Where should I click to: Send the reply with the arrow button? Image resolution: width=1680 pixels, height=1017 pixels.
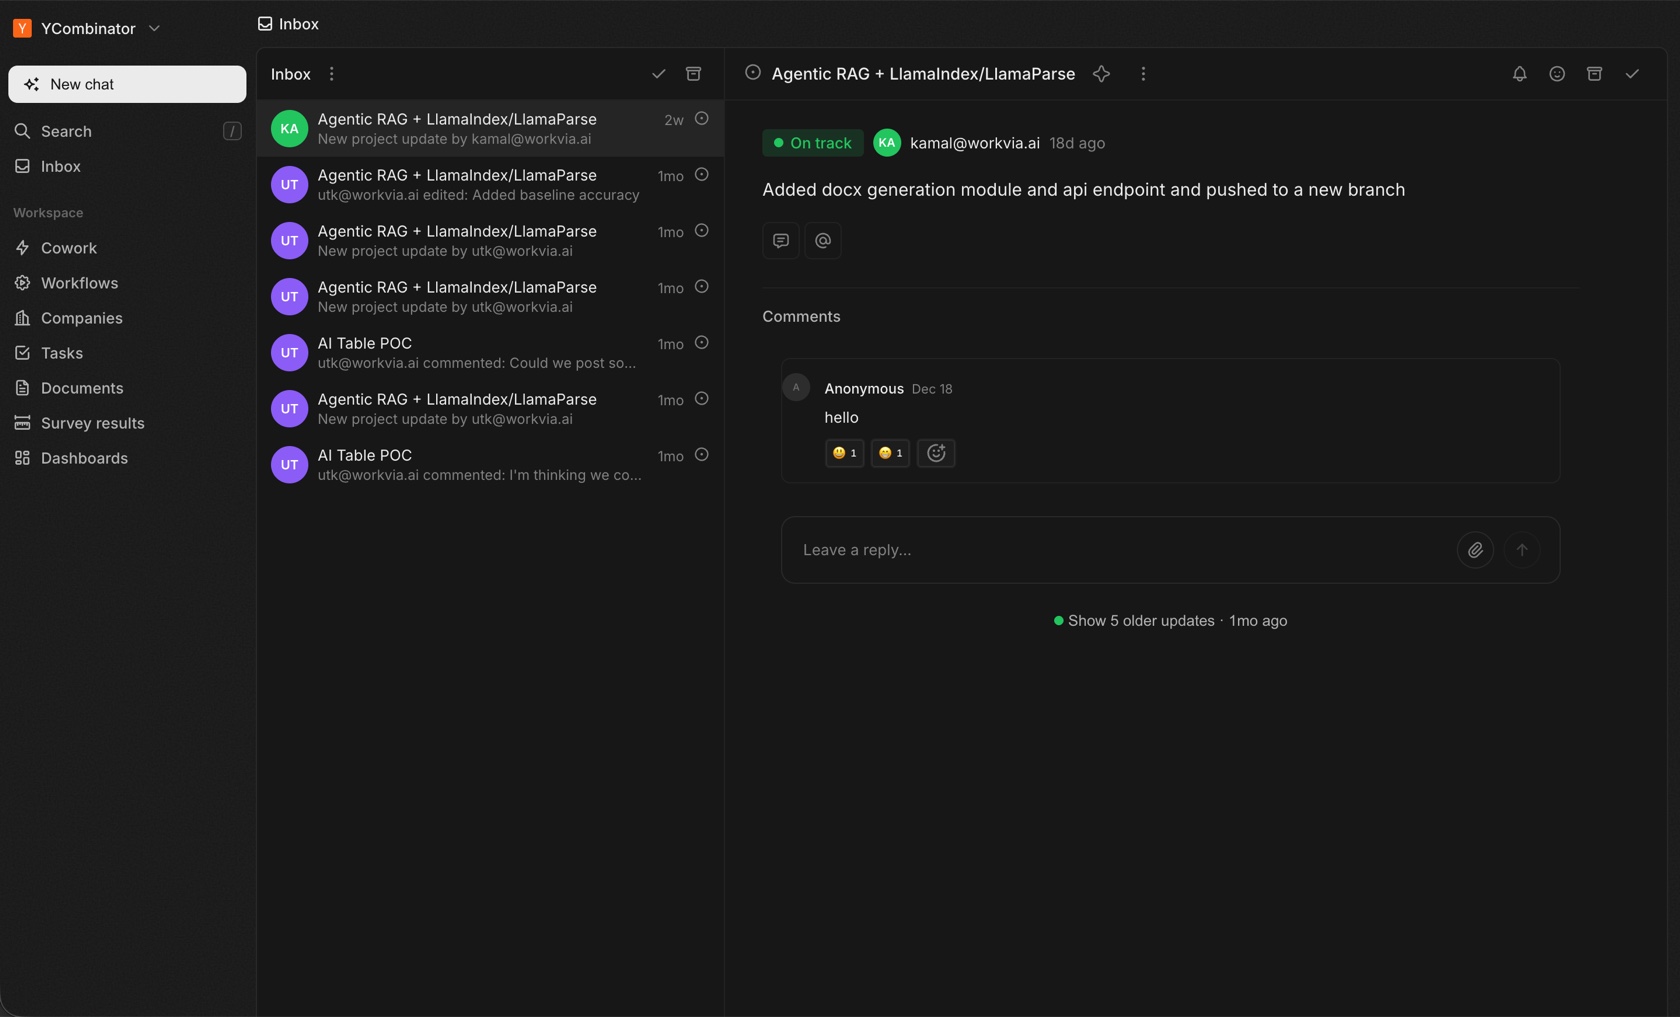pos(1522,550)
